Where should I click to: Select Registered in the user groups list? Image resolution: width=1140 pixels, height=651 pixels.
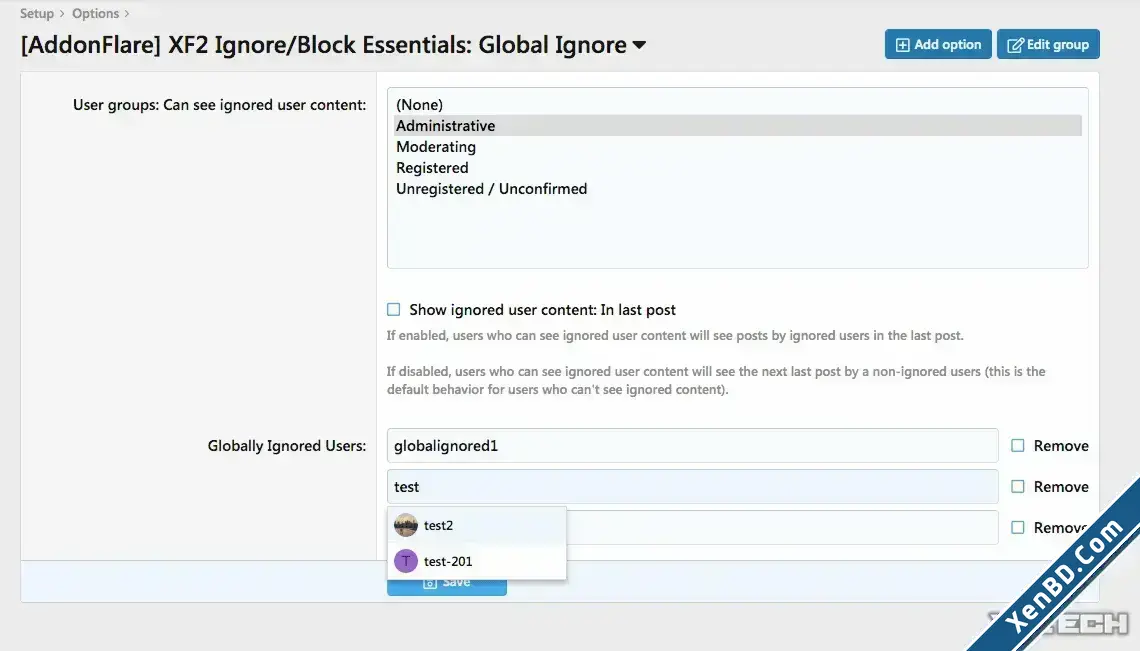tap(737, 168)
